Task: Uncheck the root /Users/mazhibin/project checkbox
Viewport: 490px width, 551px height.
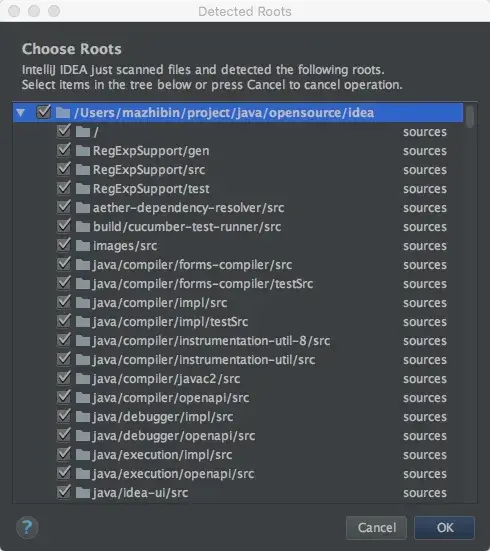Action: pos(44,112)
